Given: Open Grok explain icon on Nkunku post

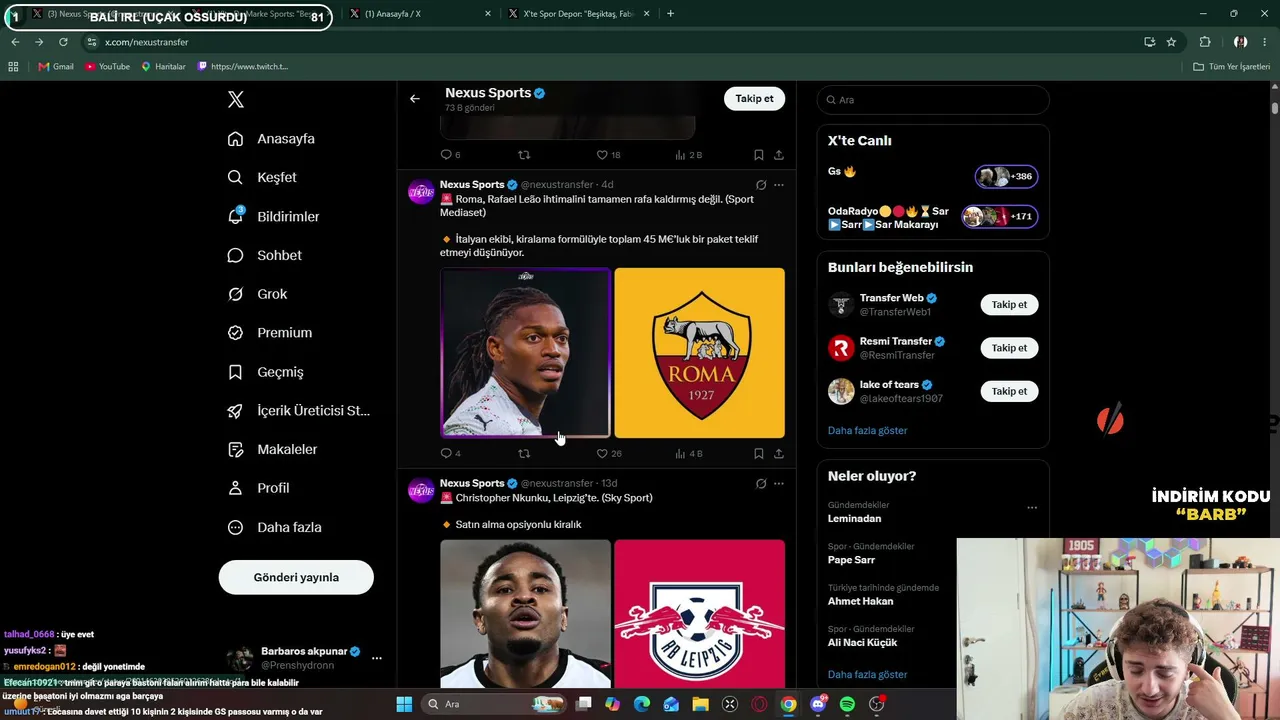Looking at the screenshot, I should tap(761, 483).
